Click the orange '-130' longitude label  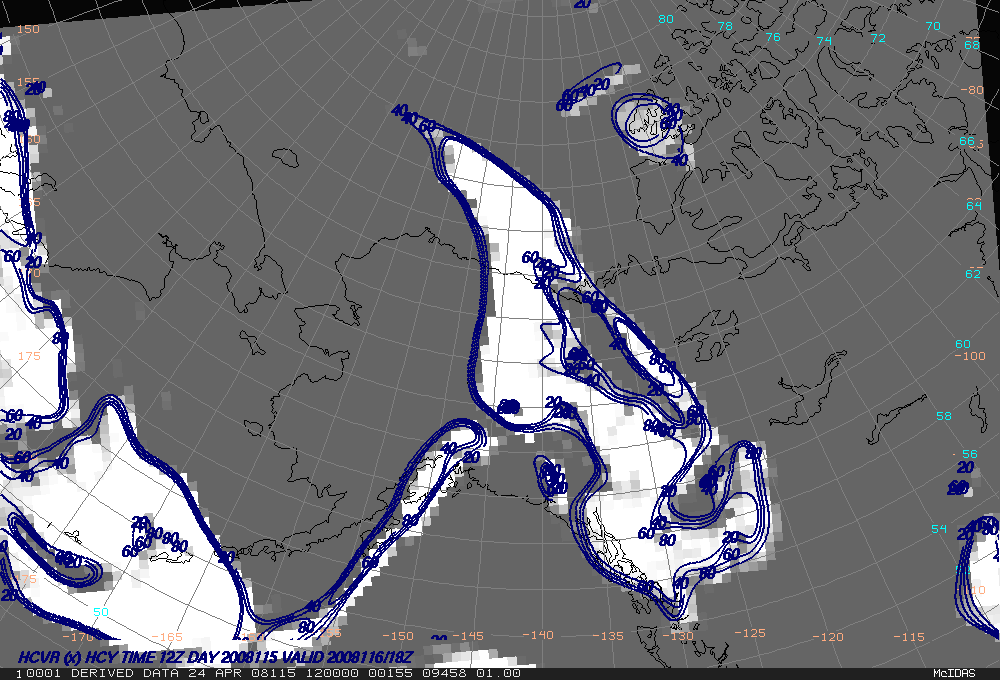click(x=678, y=636)
